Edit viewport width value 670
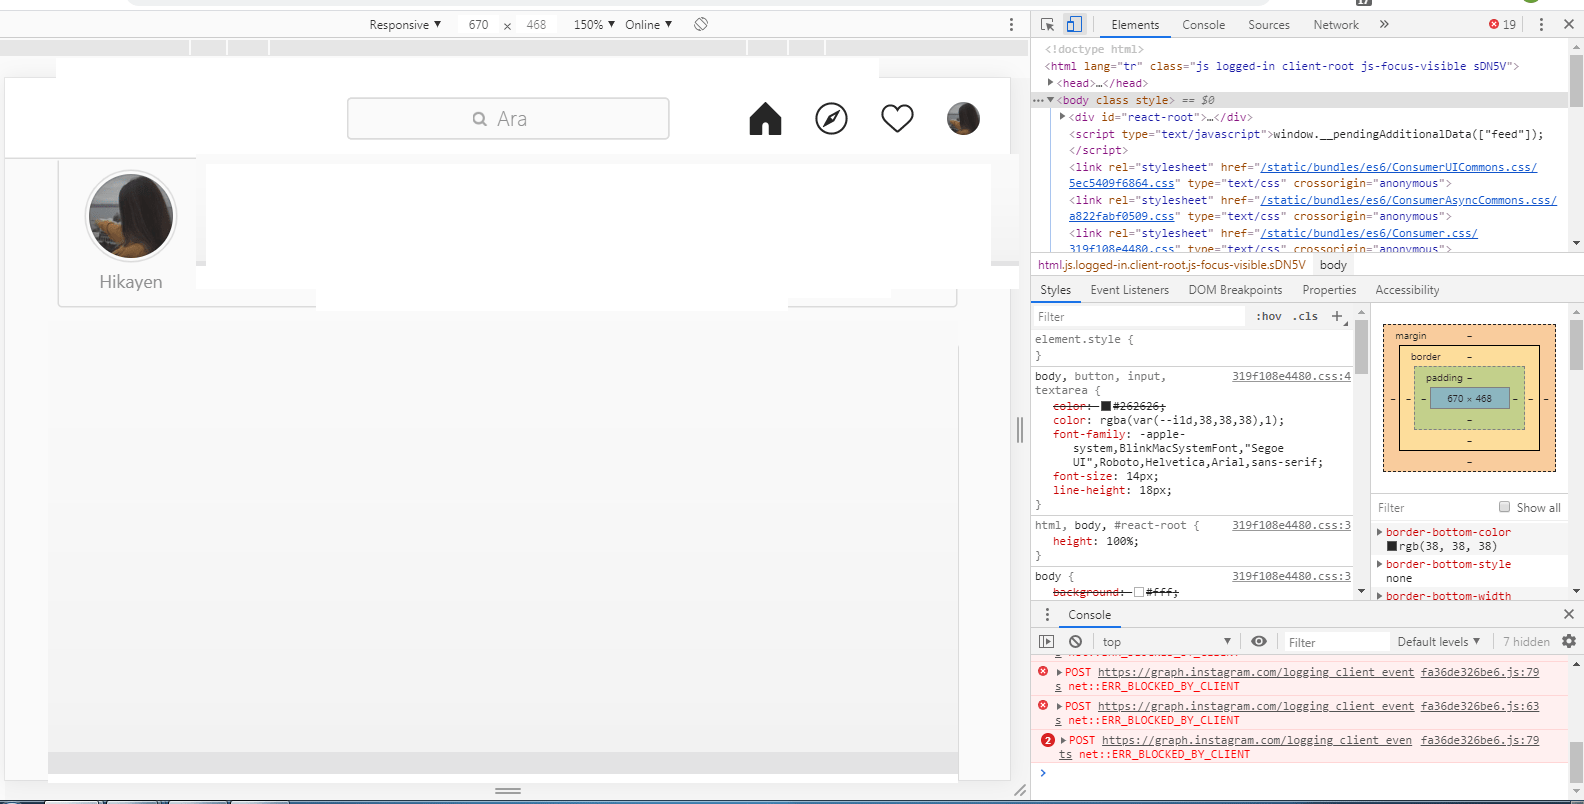The image size is (1584, 804). click(479, 24)
